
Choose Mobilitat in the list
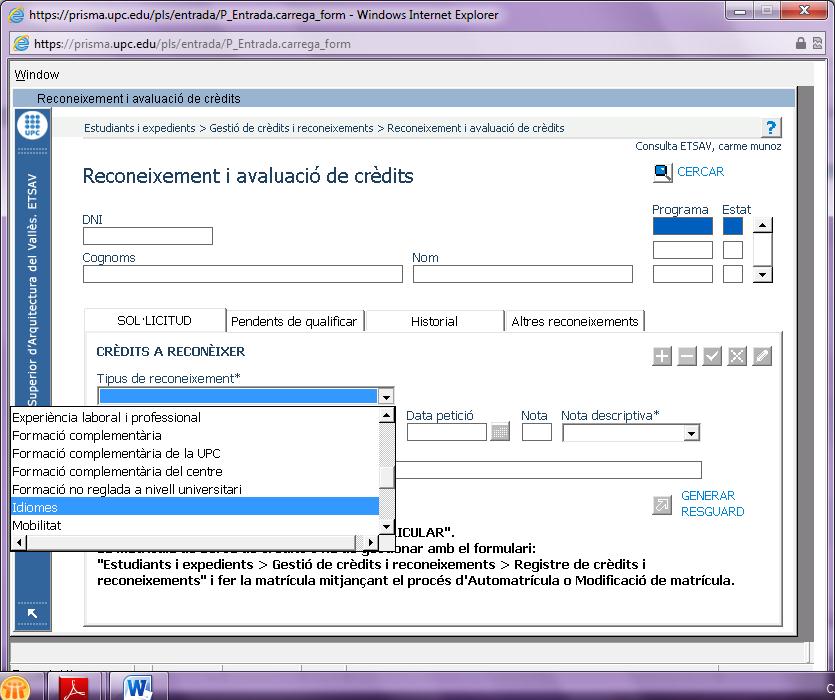(37, 525)
